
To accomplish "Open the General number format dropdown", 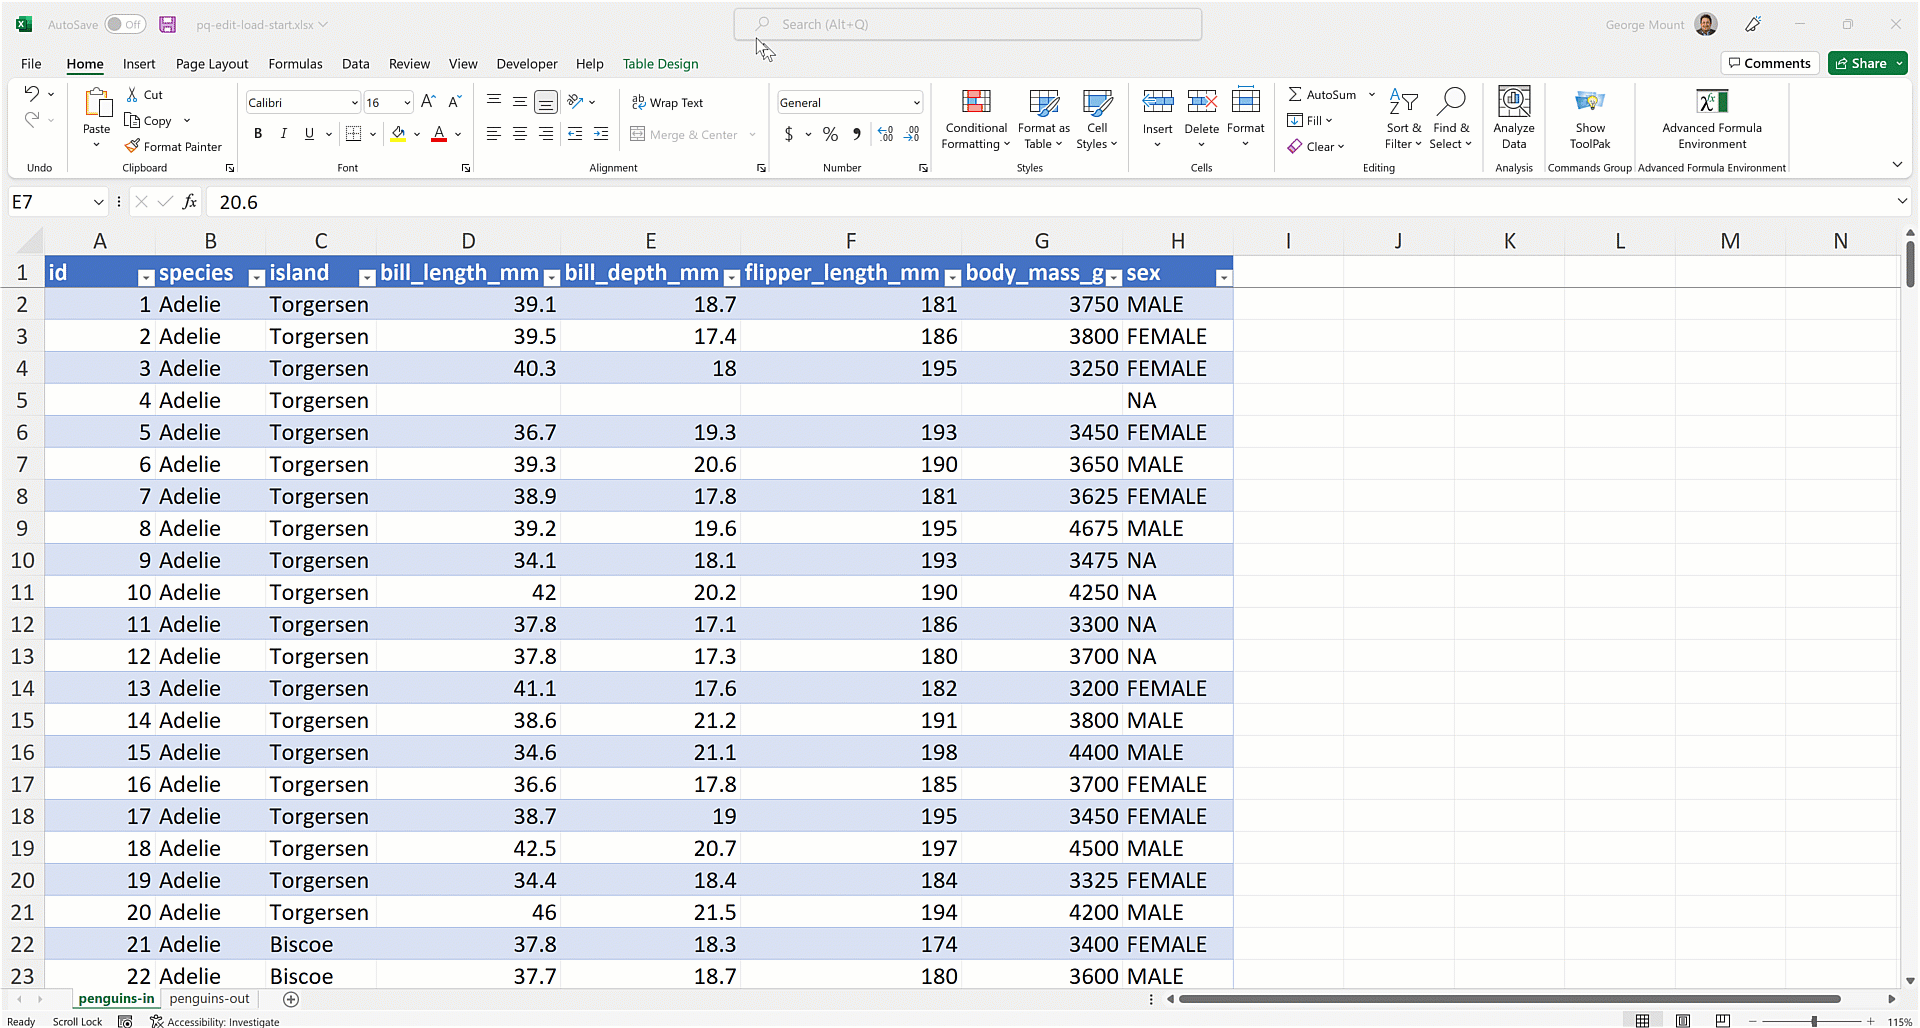I will click(913, 101).
